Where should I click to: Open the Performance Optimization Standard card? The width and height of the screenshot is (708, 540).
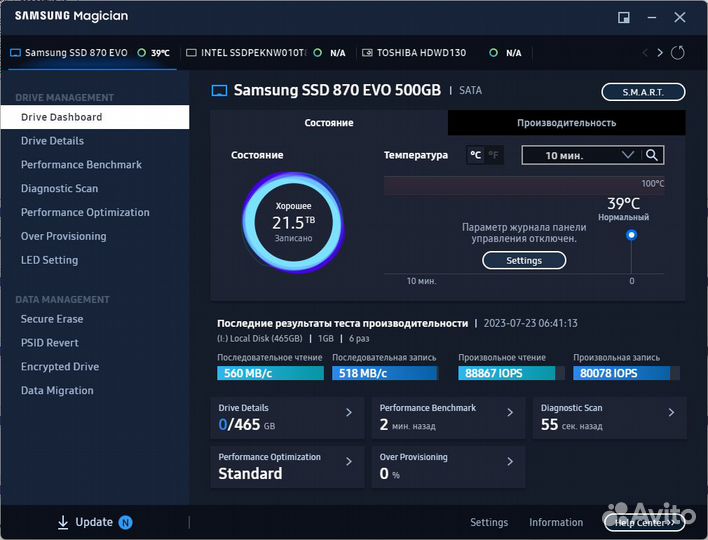(x=287, y=467)
